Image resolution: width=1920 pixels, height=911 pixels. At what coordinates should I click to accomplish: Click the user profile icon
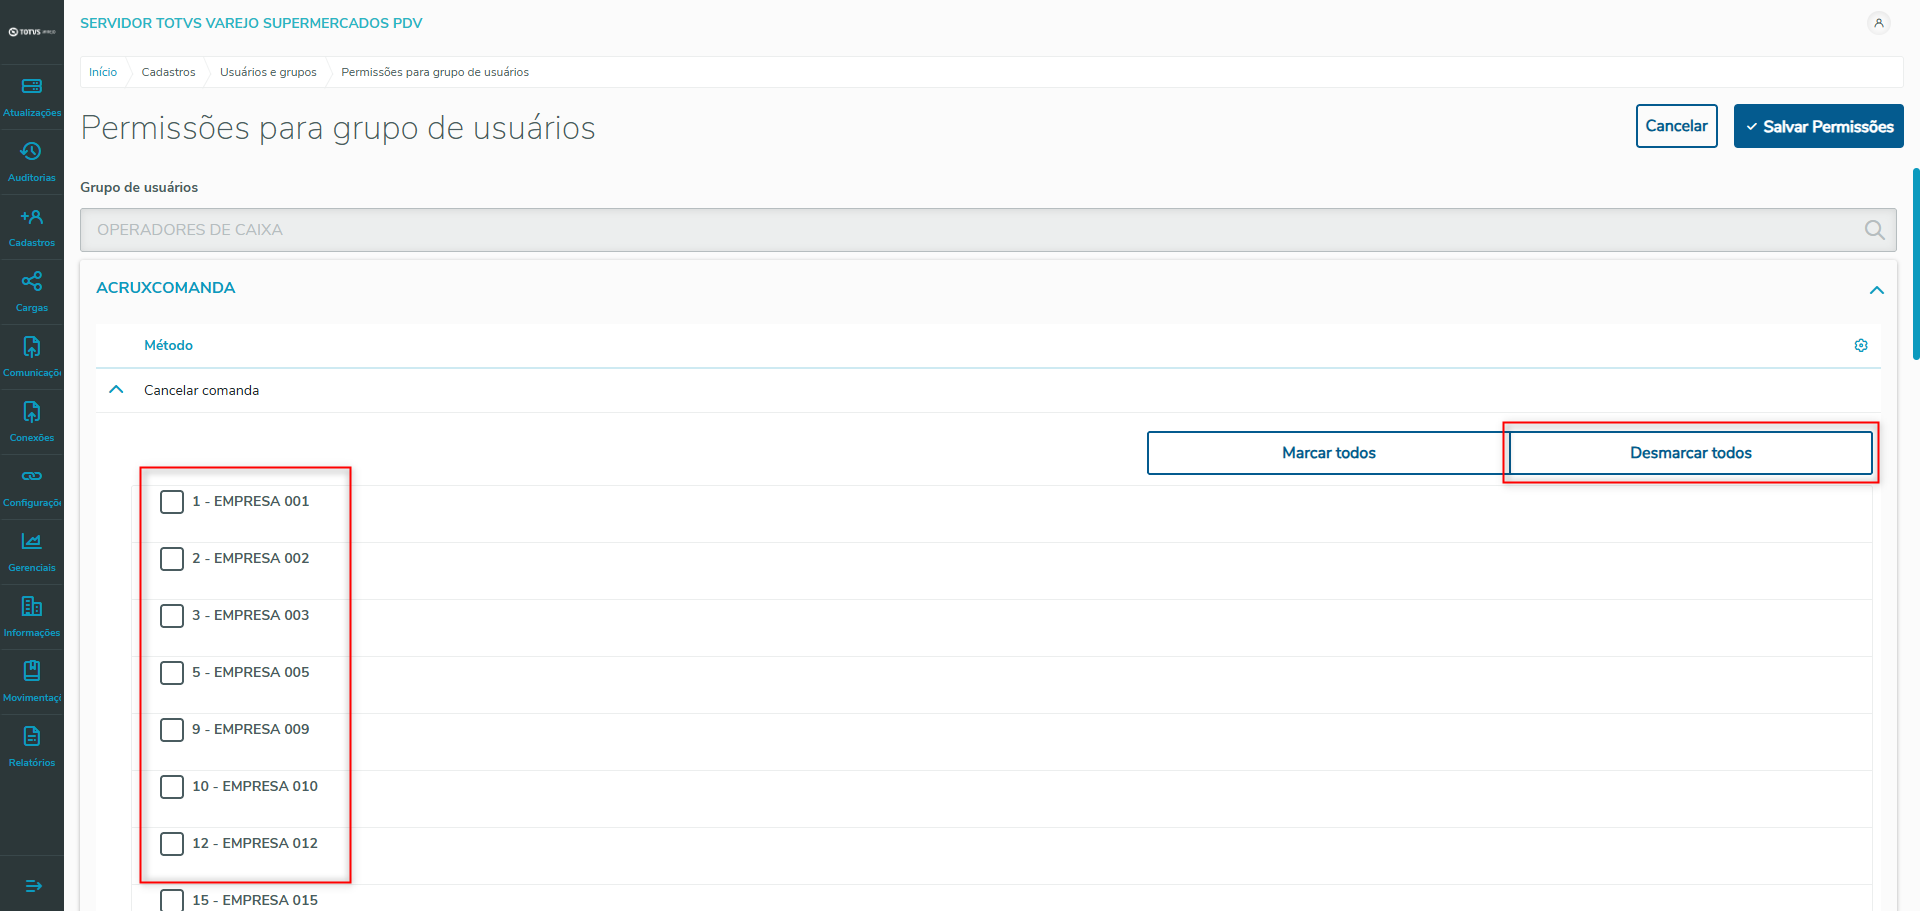pos(1879,23)
